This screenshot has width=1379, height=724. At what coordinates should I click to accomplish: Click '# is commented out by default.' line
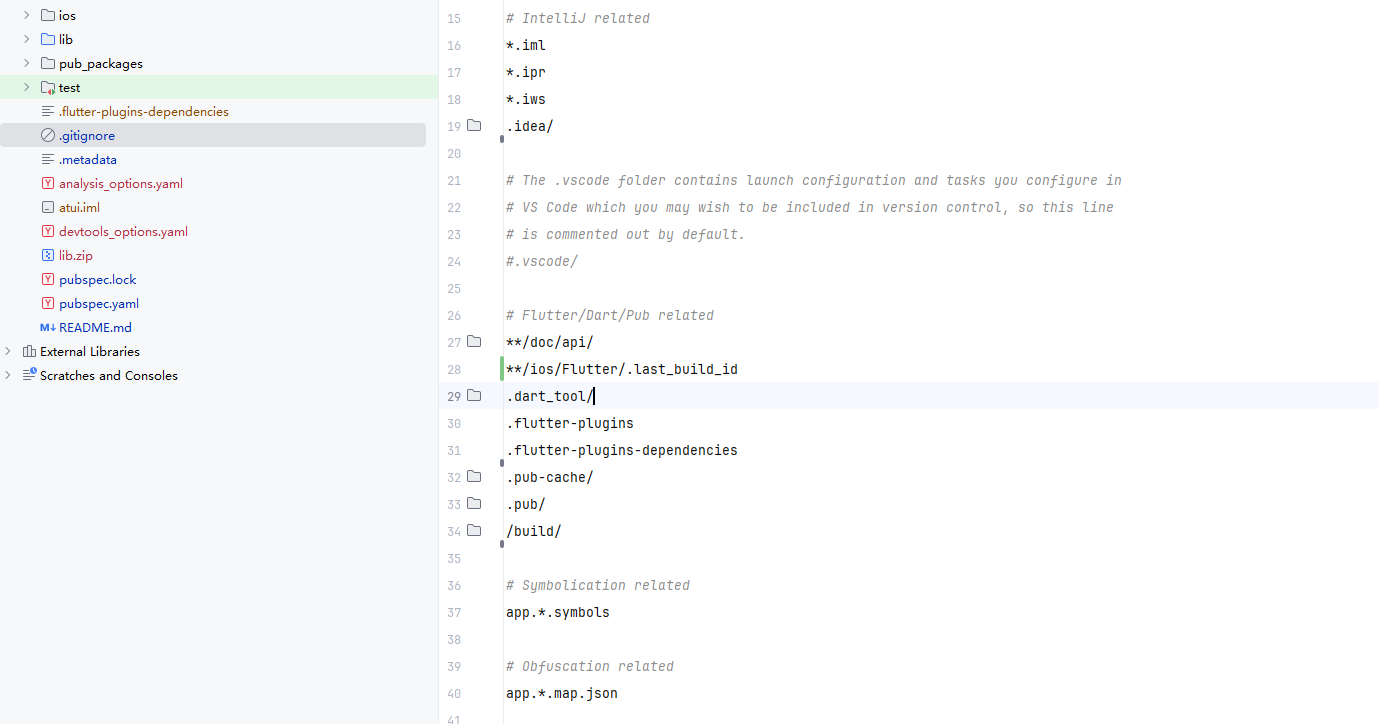[x=626, y=234]
